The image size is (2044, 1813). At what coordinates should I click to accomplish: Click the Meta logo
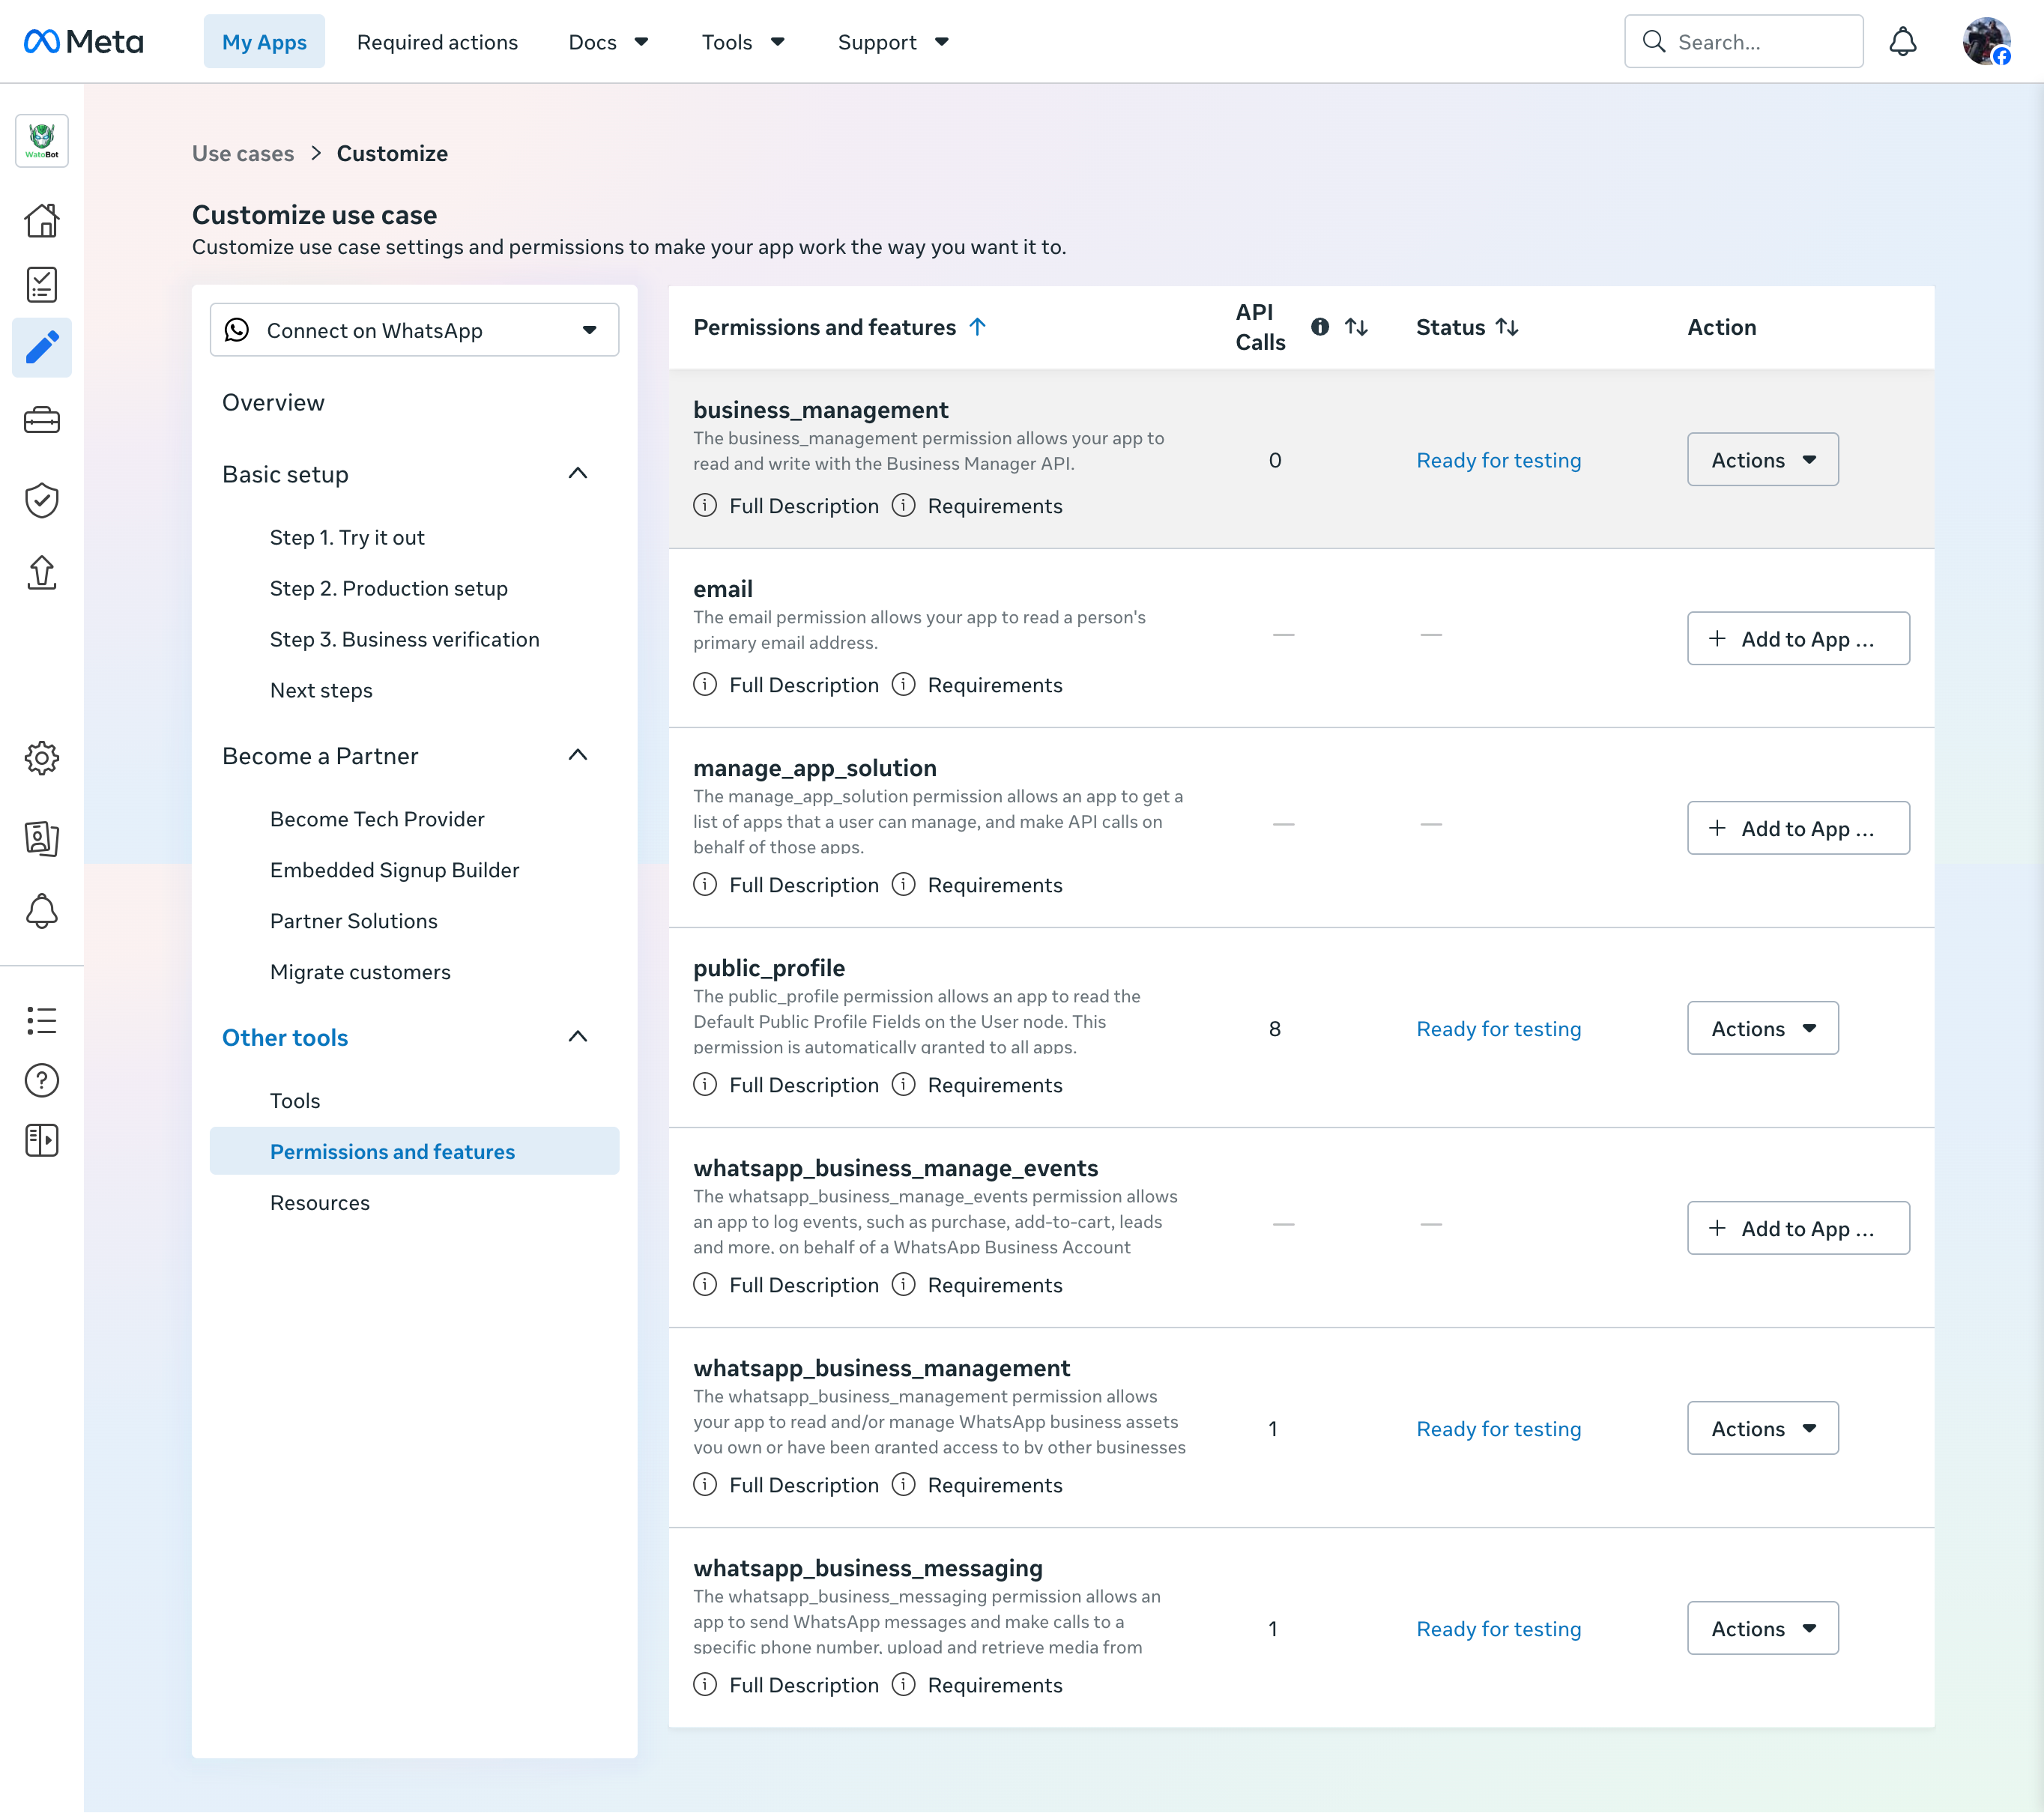pyautogui.click(x=84, y=42)
